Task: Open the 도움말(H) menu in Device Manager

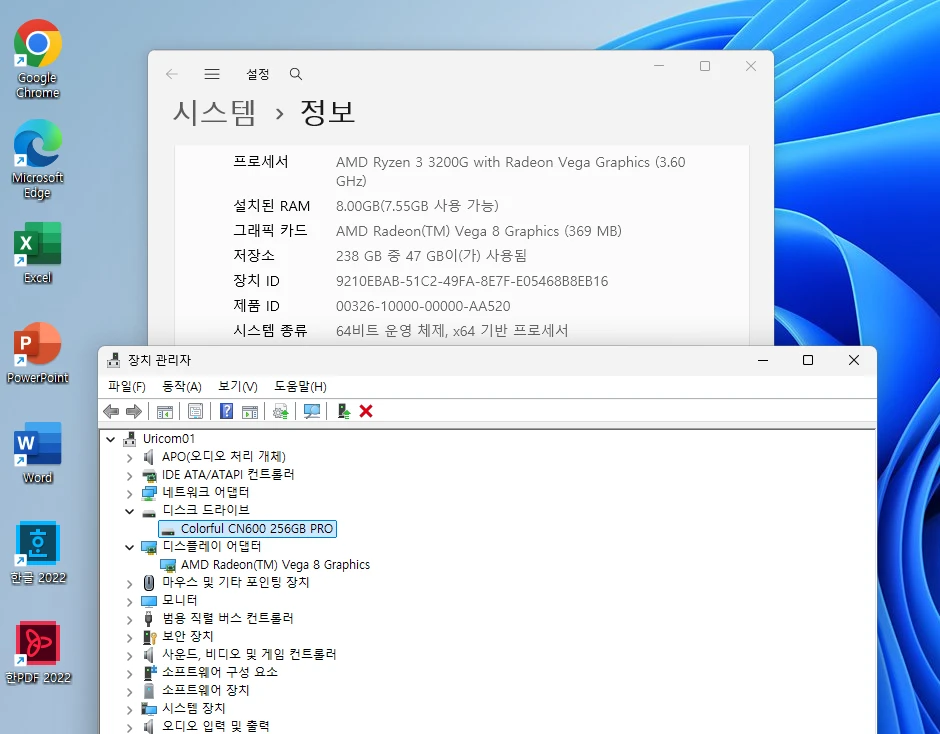Action: (300, 386)
